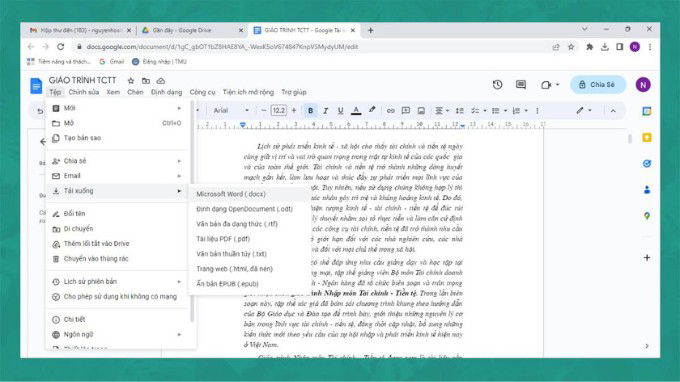Decrease font size with minus
The width and height of the screenshot is (680, 382).
point(263,111)
